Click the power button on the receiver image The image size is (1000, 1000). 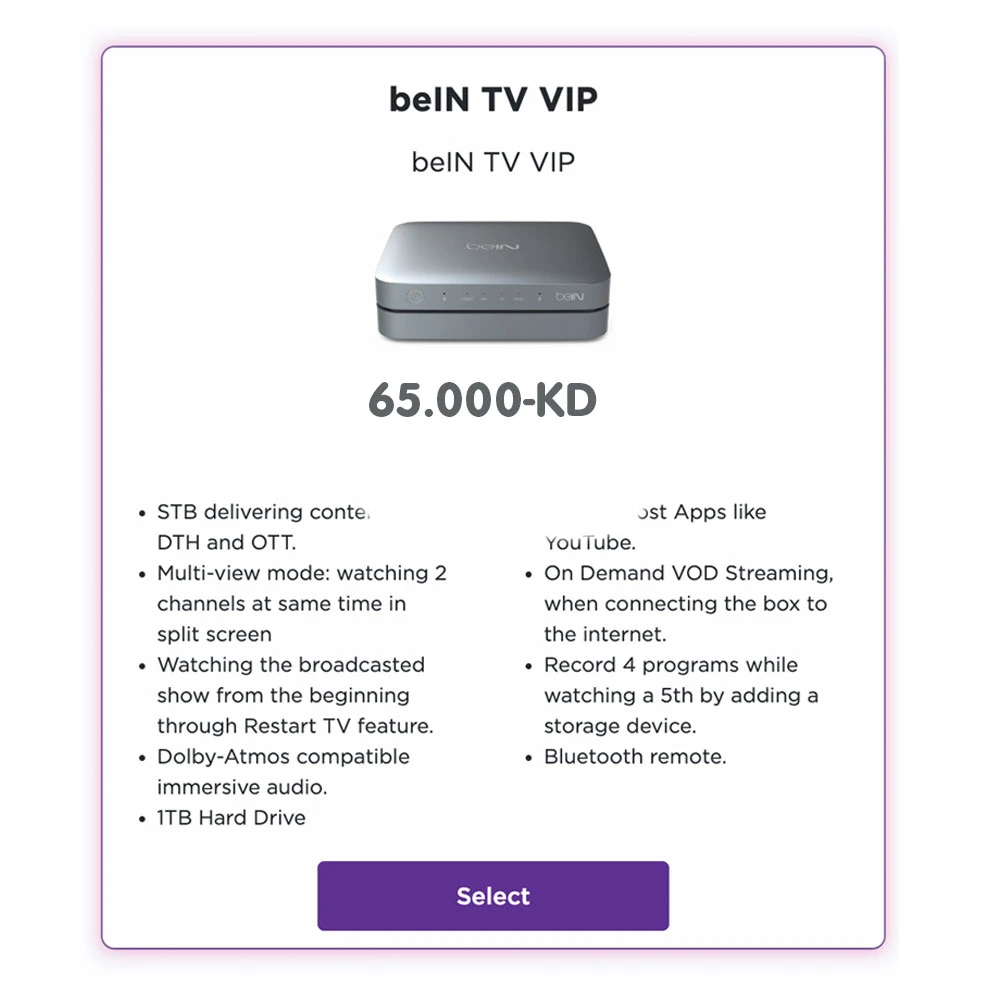click(x=415, y=296)
